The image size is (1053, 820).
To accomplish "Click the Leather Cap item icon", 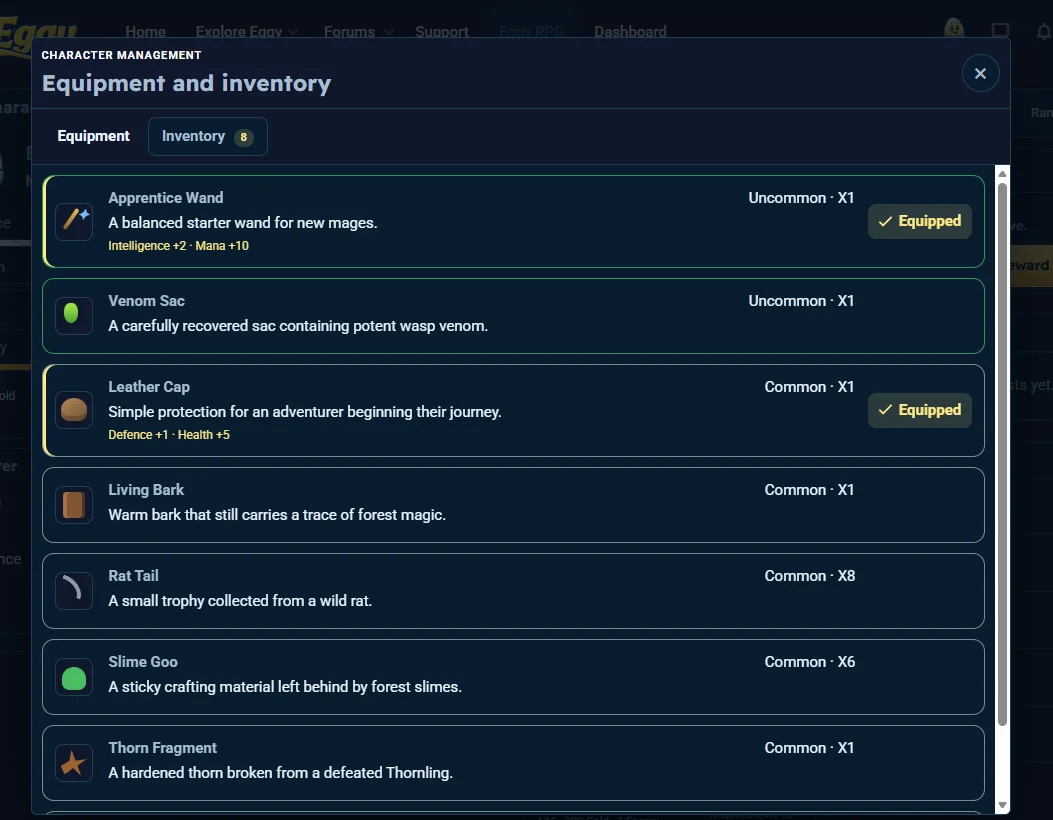I will click(74, 410).
